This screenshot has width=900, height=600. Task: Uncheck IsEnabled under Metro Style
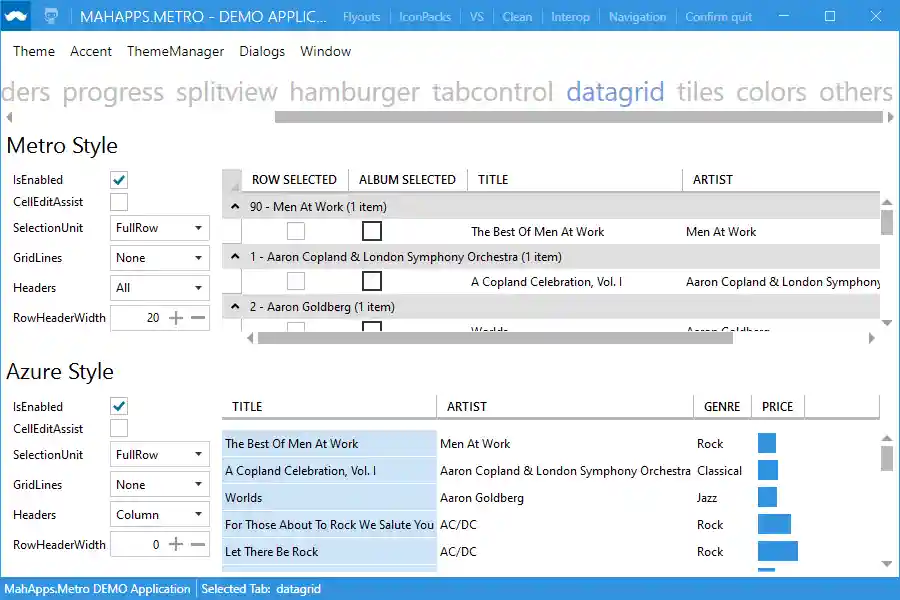pos(118,180)
